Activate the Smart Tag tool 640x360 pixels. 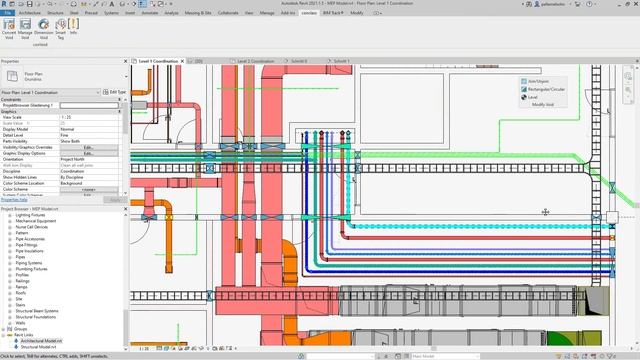pos(60,29)
